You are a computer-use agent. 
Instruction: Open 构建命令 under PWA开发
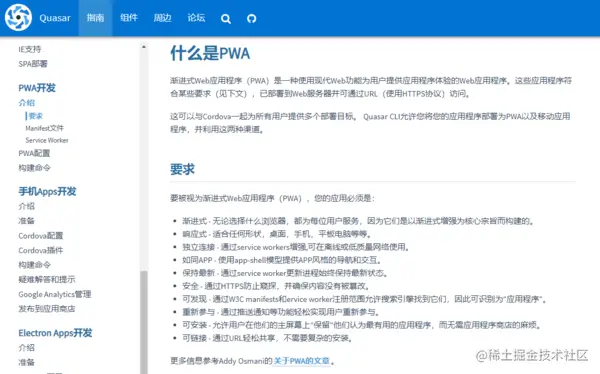coord(34,168)
